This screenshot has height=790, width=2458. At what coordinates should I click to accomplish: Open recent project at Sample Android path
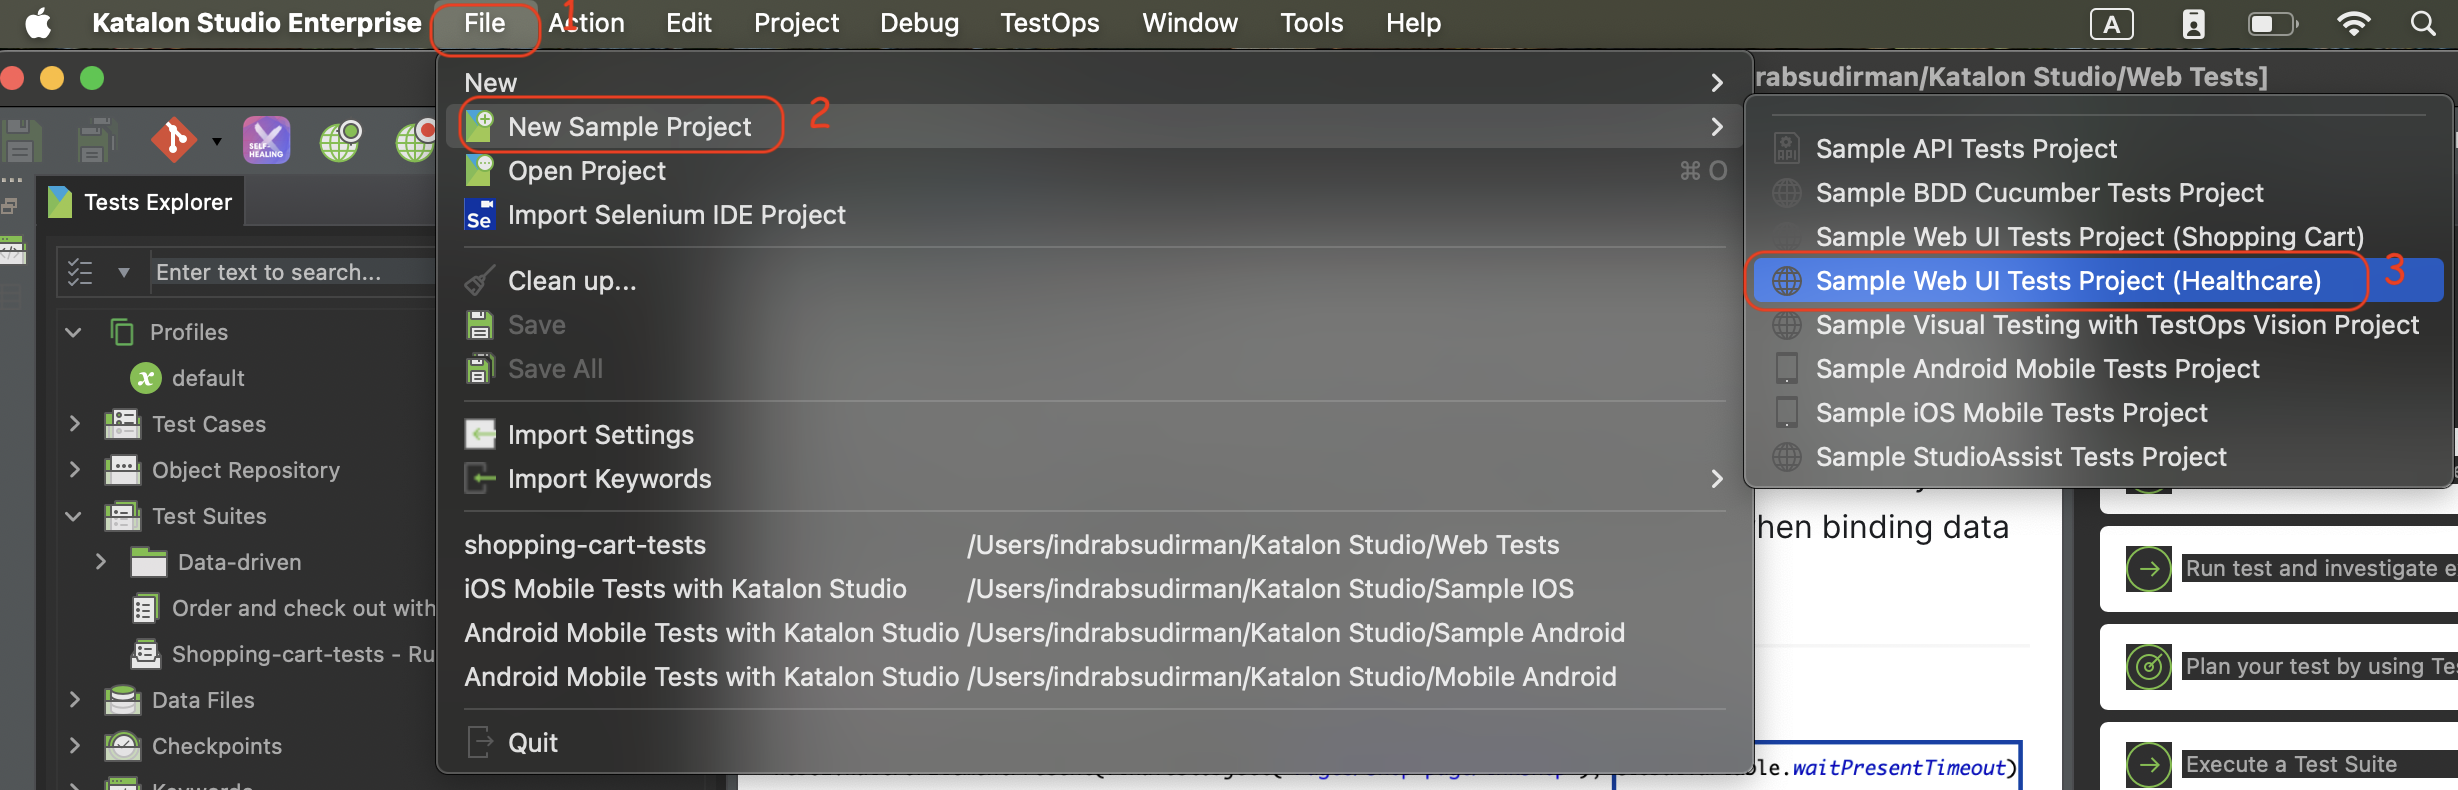pos(1095,633)
